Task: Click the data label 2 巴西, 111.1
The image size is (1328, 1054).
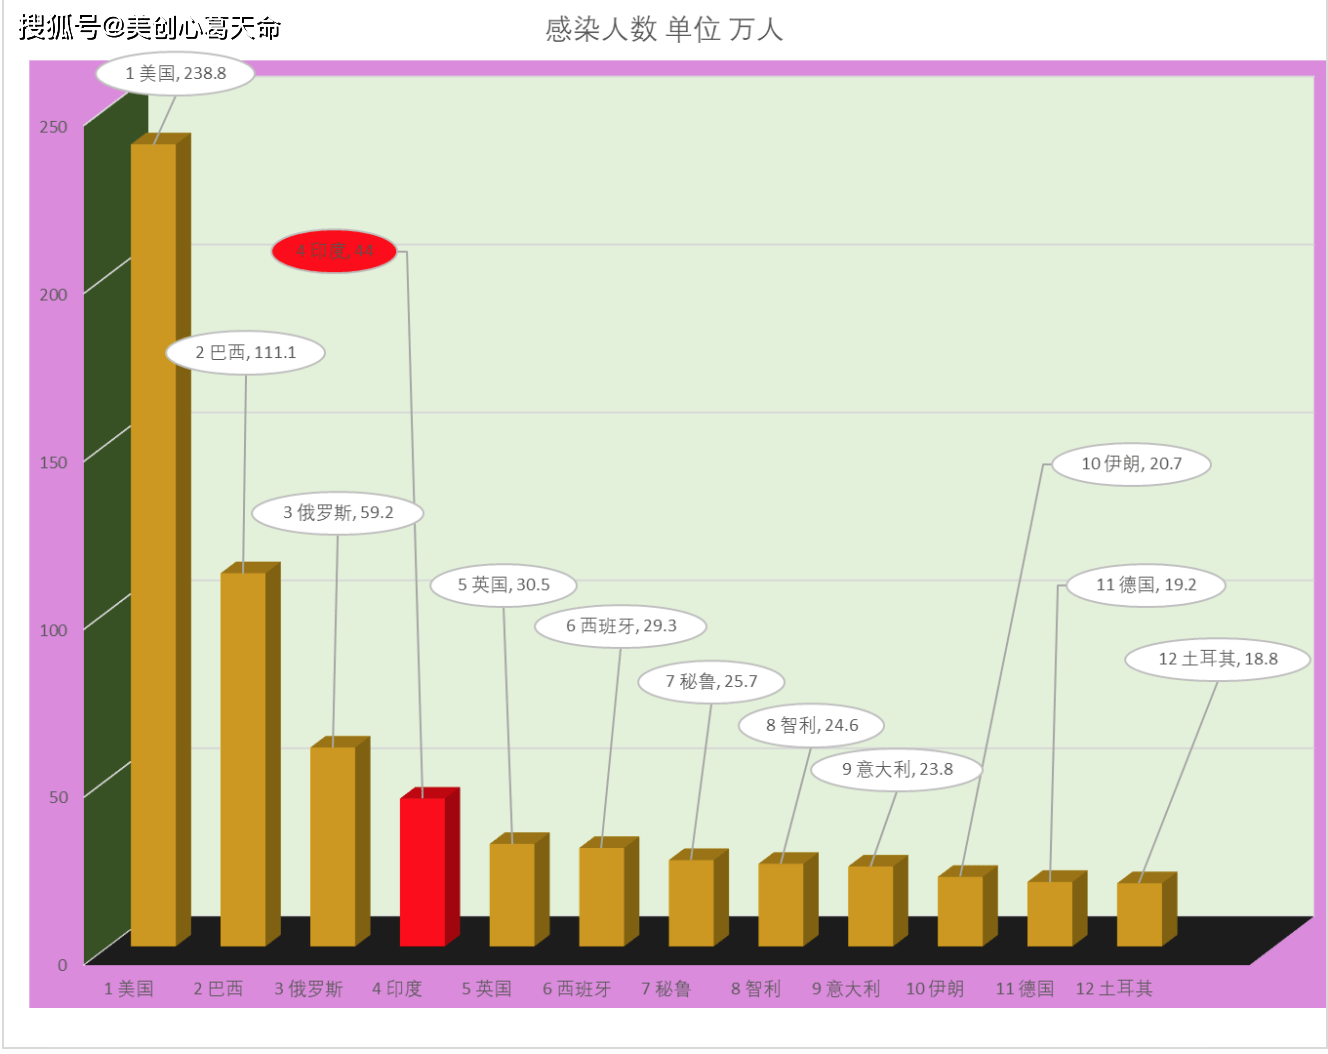Action: pyautogui.click(x=246, y=352)
